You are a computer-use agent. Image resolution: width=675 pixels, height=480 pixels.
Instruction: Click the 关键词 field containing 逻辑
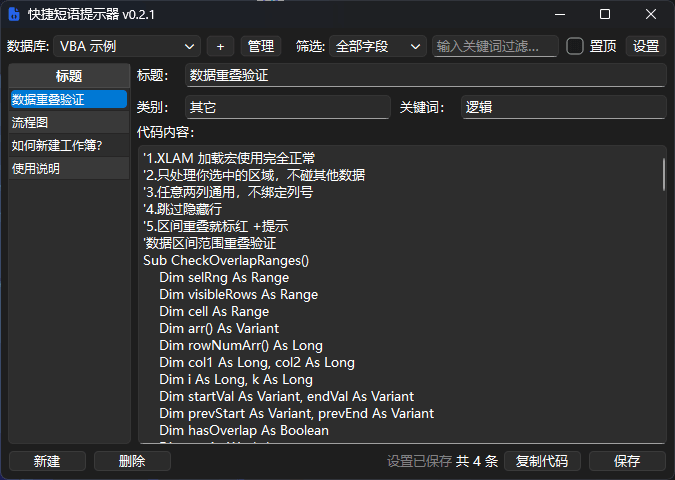click(x=564, y=107)
